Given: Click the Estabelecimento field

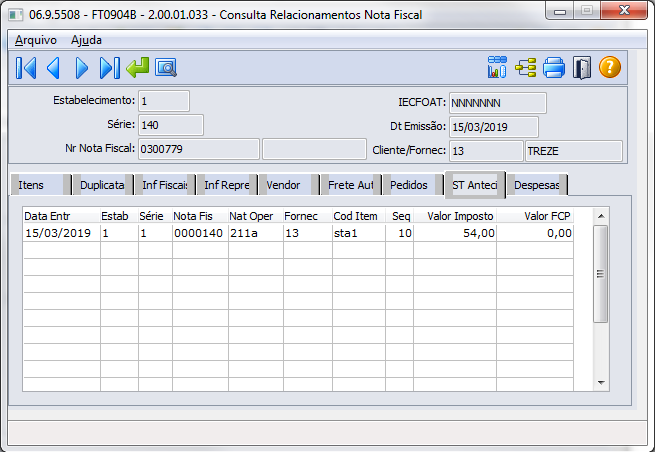Looking at the screenshot, I should pos(164,101).
